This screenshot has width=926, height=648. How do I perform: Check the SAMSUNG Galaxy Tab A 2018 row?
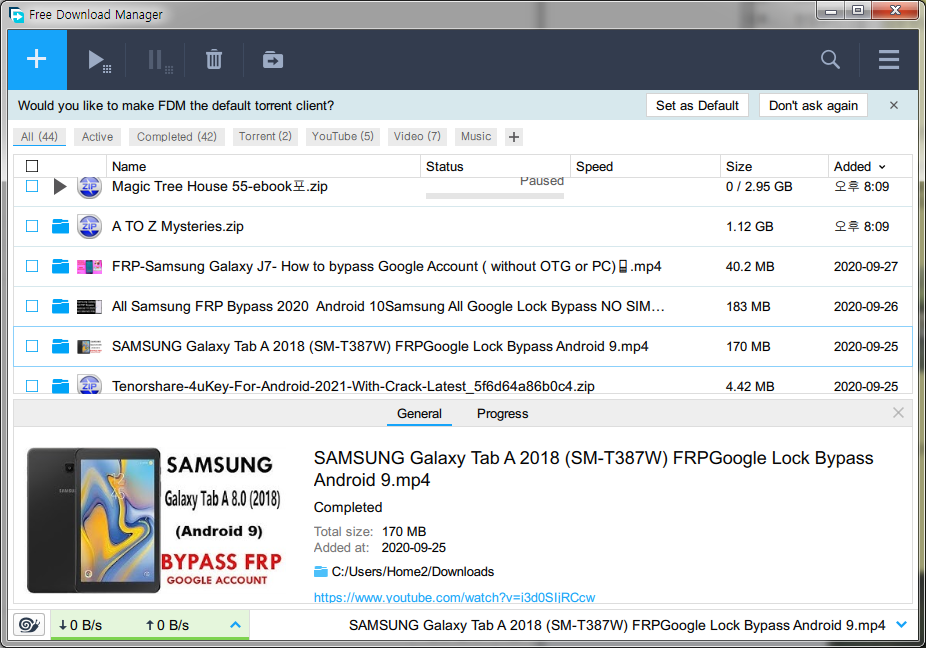tap(32, 346)
